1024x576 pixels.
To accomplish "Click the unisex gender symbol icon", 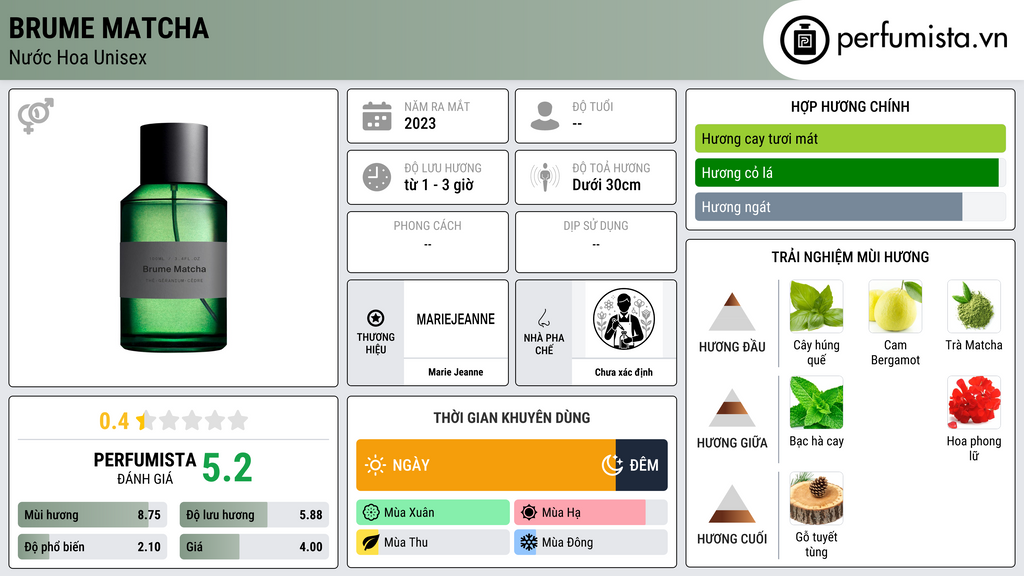I will click(35, 116).
